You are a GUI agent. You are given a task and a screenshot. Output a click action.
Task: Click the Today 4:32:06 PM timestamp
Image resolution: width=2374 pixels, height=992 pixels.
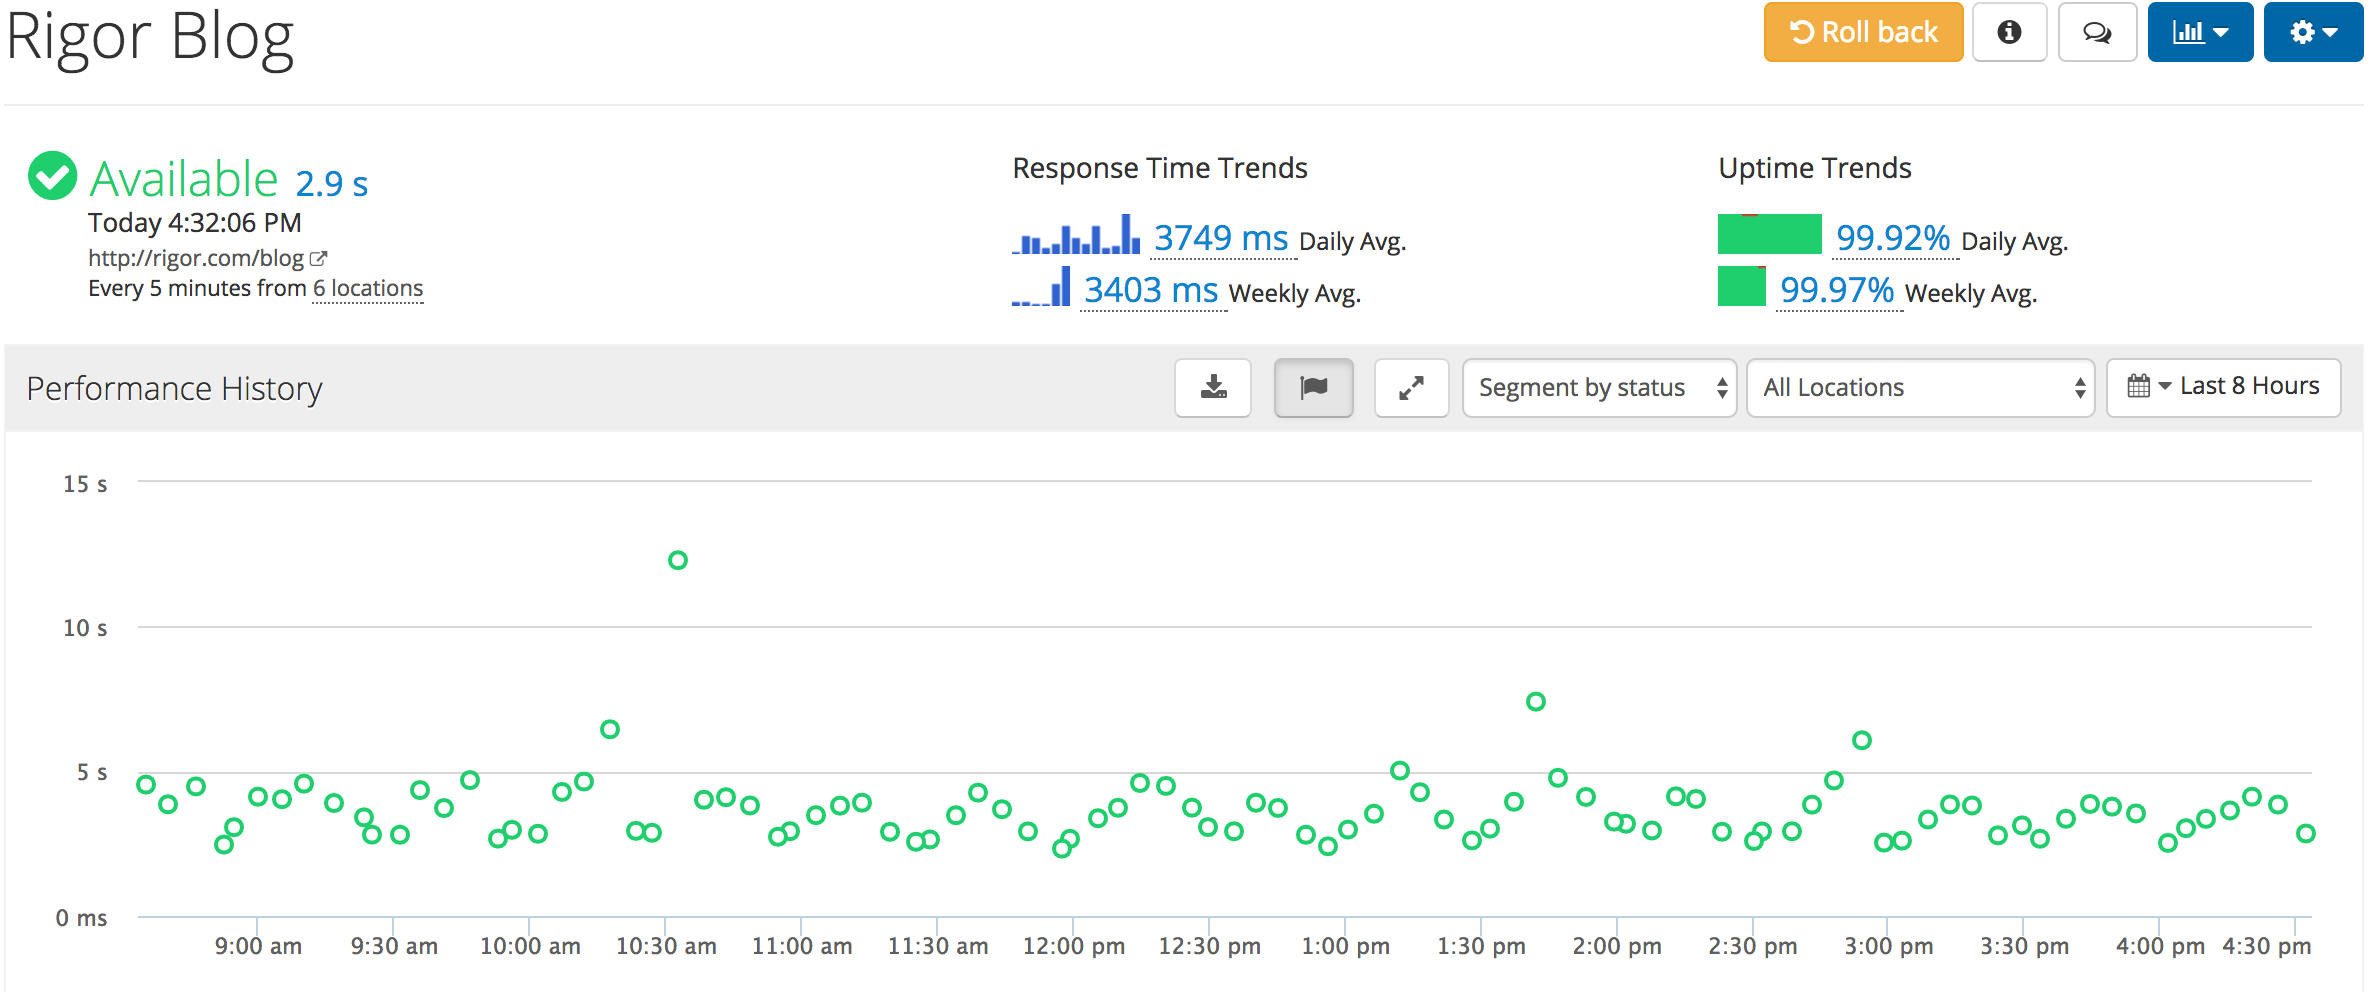tap(195, 222)
